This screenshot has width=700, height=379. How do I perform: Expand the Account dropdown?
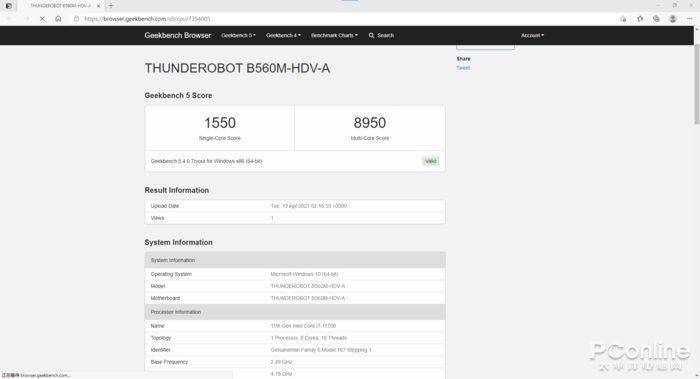(533, 35)
